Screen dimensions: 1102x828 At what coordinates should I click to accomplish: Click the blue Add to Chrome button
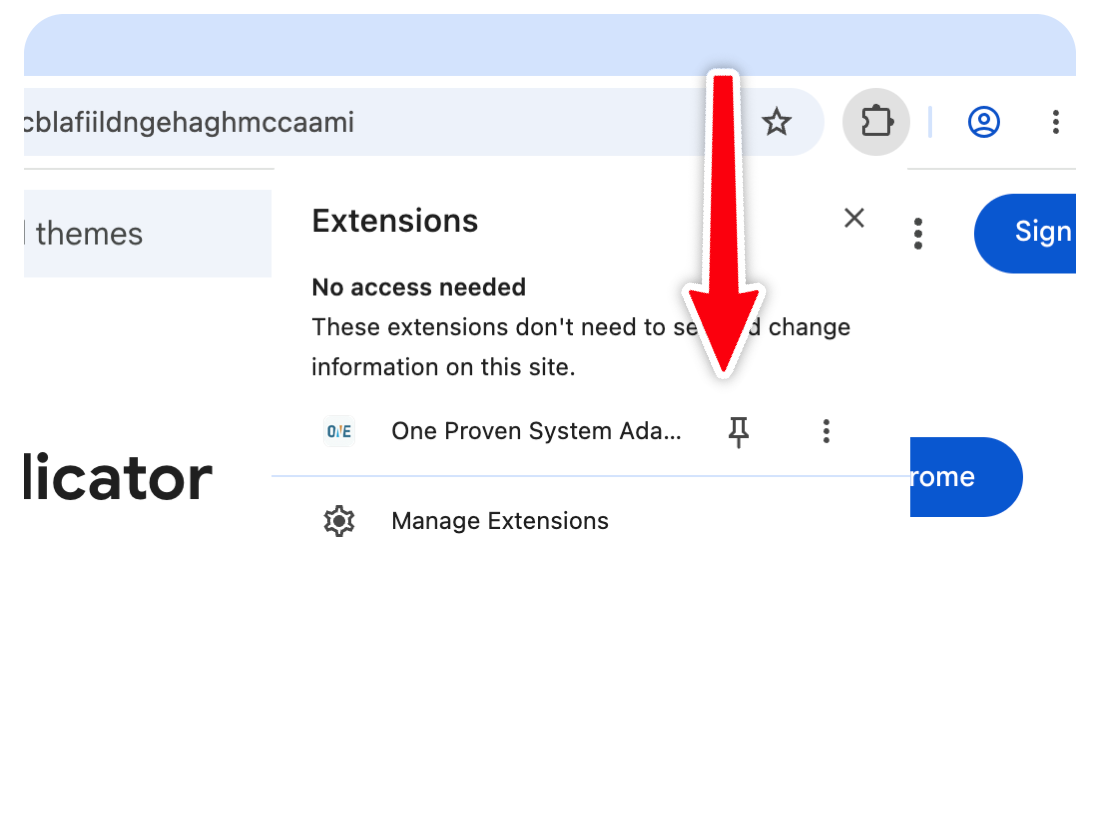click(x=966, y=477)
